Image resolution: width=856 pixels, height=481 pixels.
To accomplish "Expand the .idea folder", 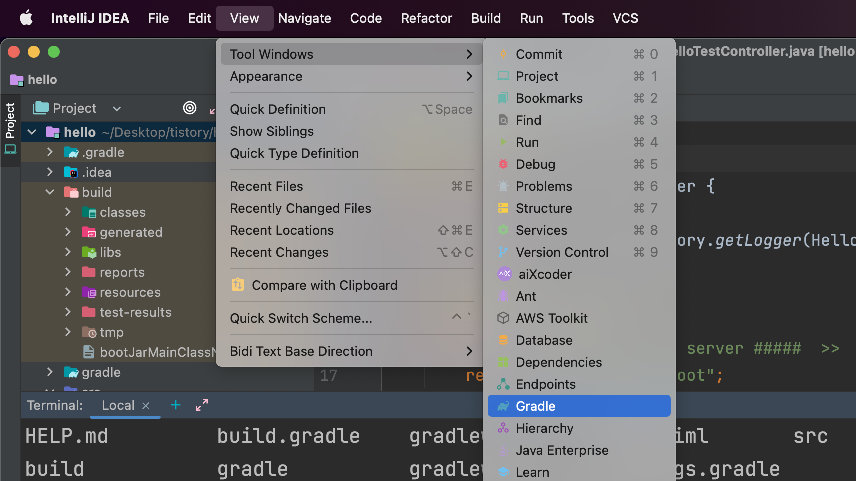I will pos(50,172).
